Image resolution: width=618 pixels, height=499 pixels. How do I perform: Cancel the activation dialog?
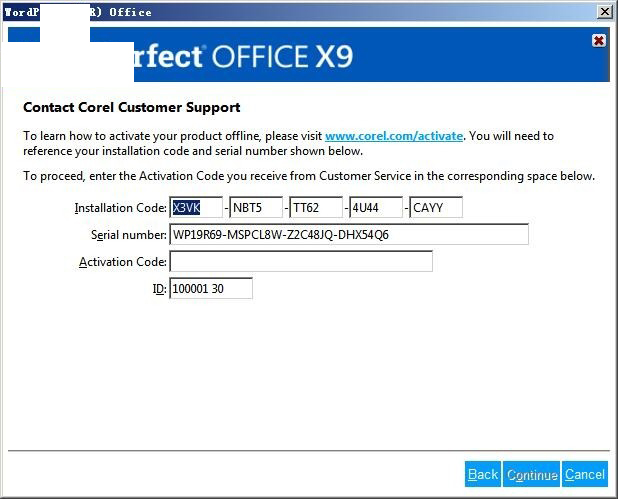pyautogui.click(x=585, y=474)
